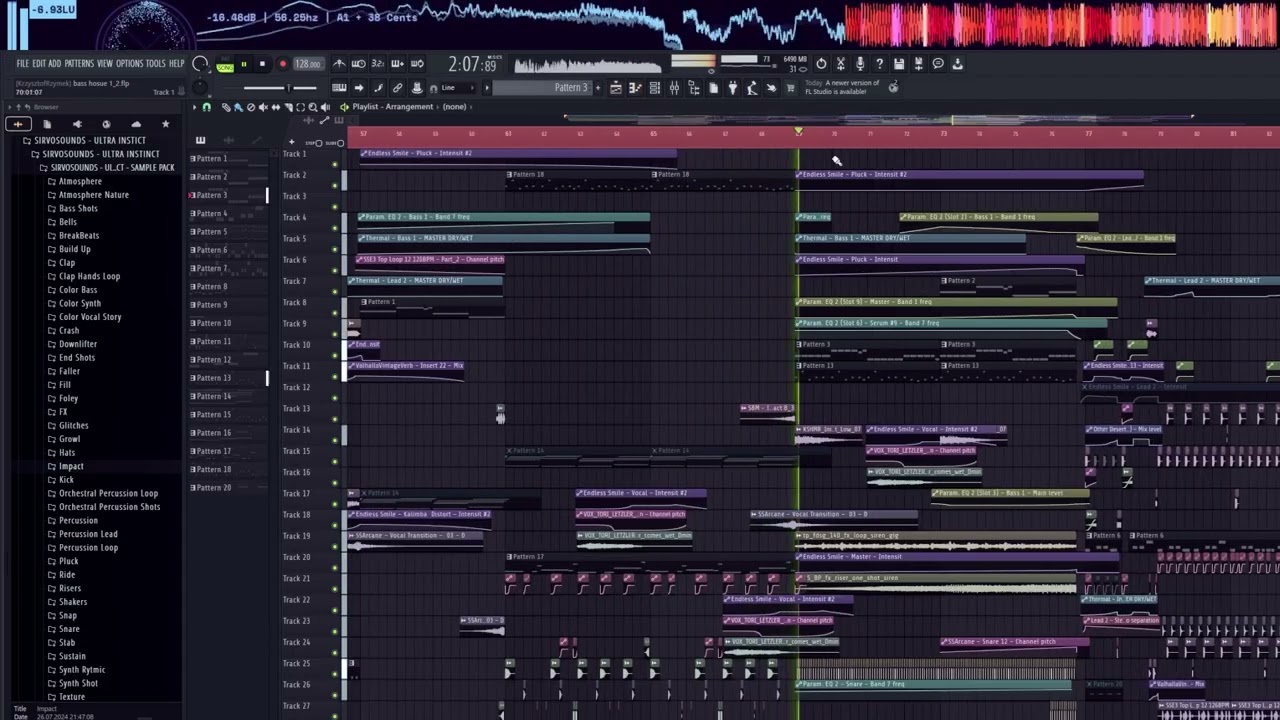Select the playlist paint brush tool
The height and width of the screenshot is (720, 1280).
pyautogui.click(x=238, y=107)
